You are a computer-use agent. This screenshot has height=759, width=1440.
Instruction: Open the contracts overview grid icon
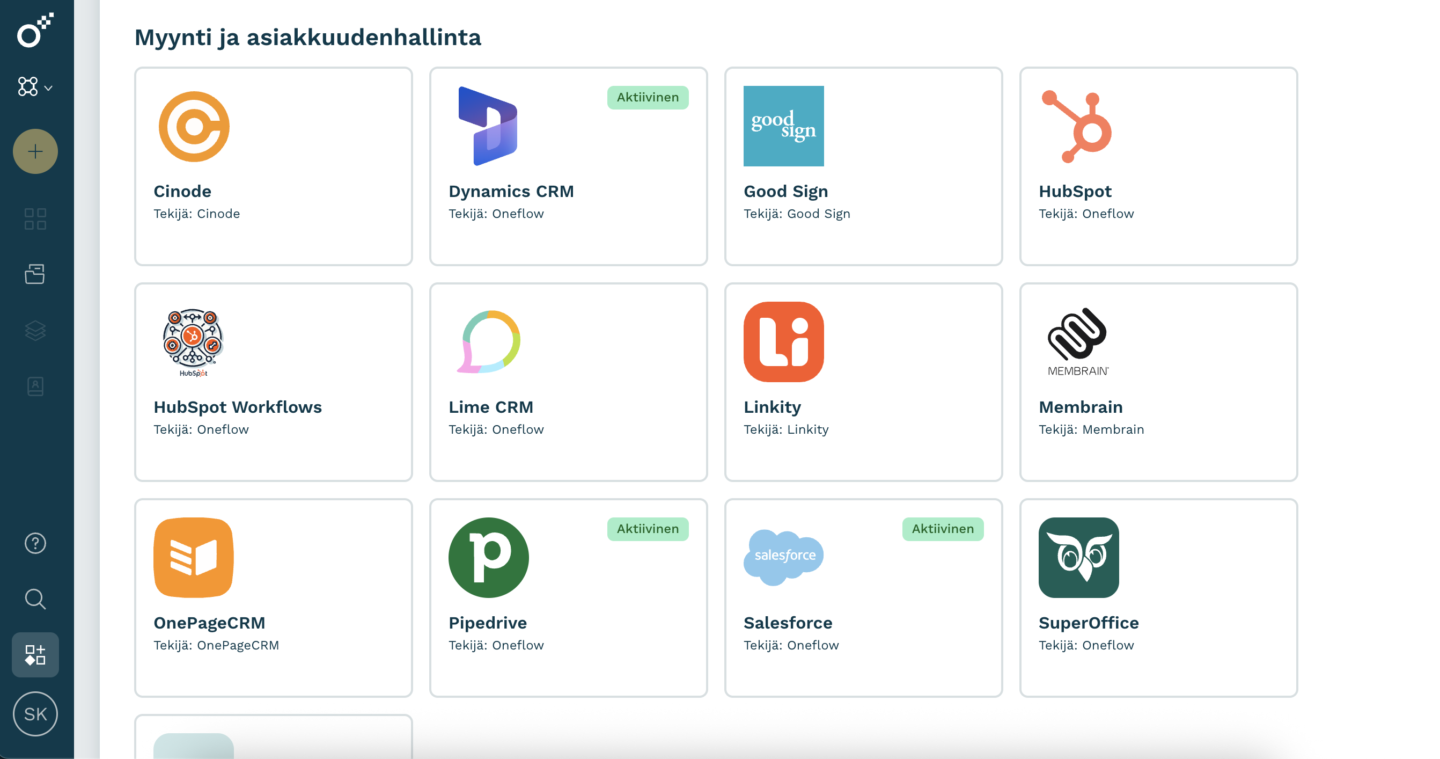[x=35, y=218]
